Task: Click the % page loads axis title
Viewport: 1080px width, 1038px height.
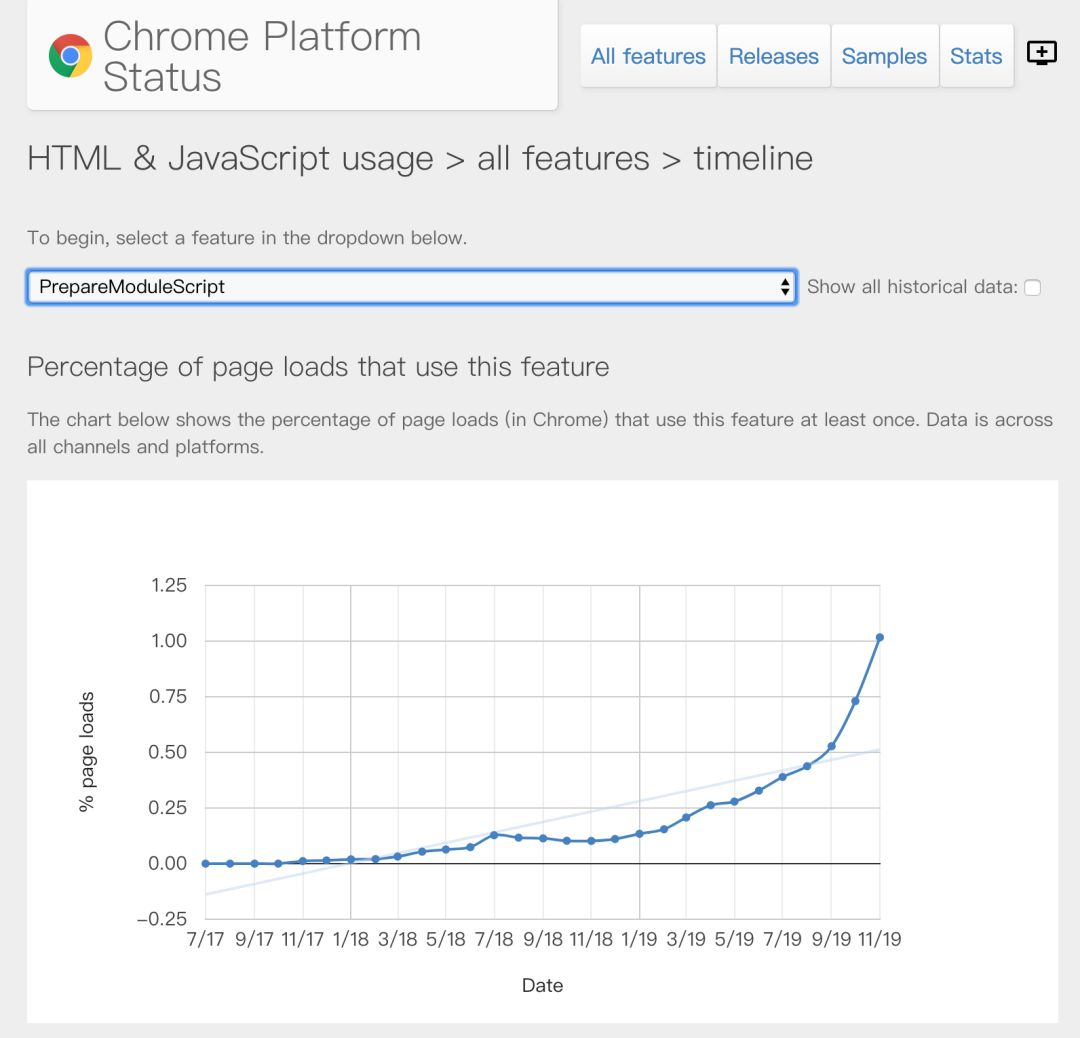Action: (88, 751)
